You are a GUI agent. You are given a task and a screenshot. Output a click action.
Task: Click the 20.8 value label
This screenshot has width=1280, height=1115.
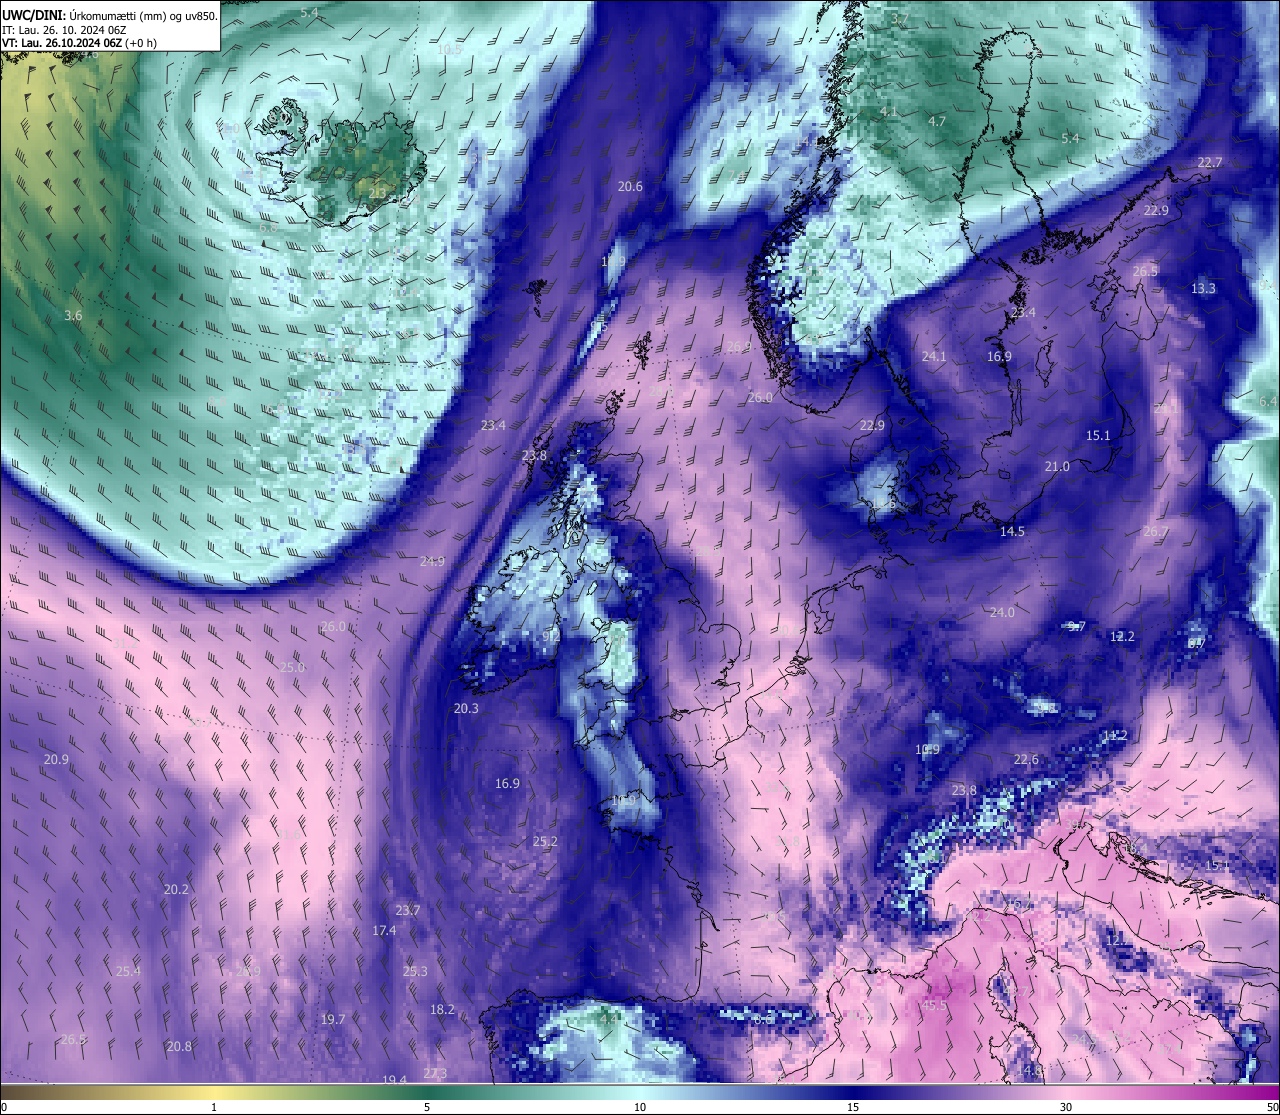(x=179, y=1047)
